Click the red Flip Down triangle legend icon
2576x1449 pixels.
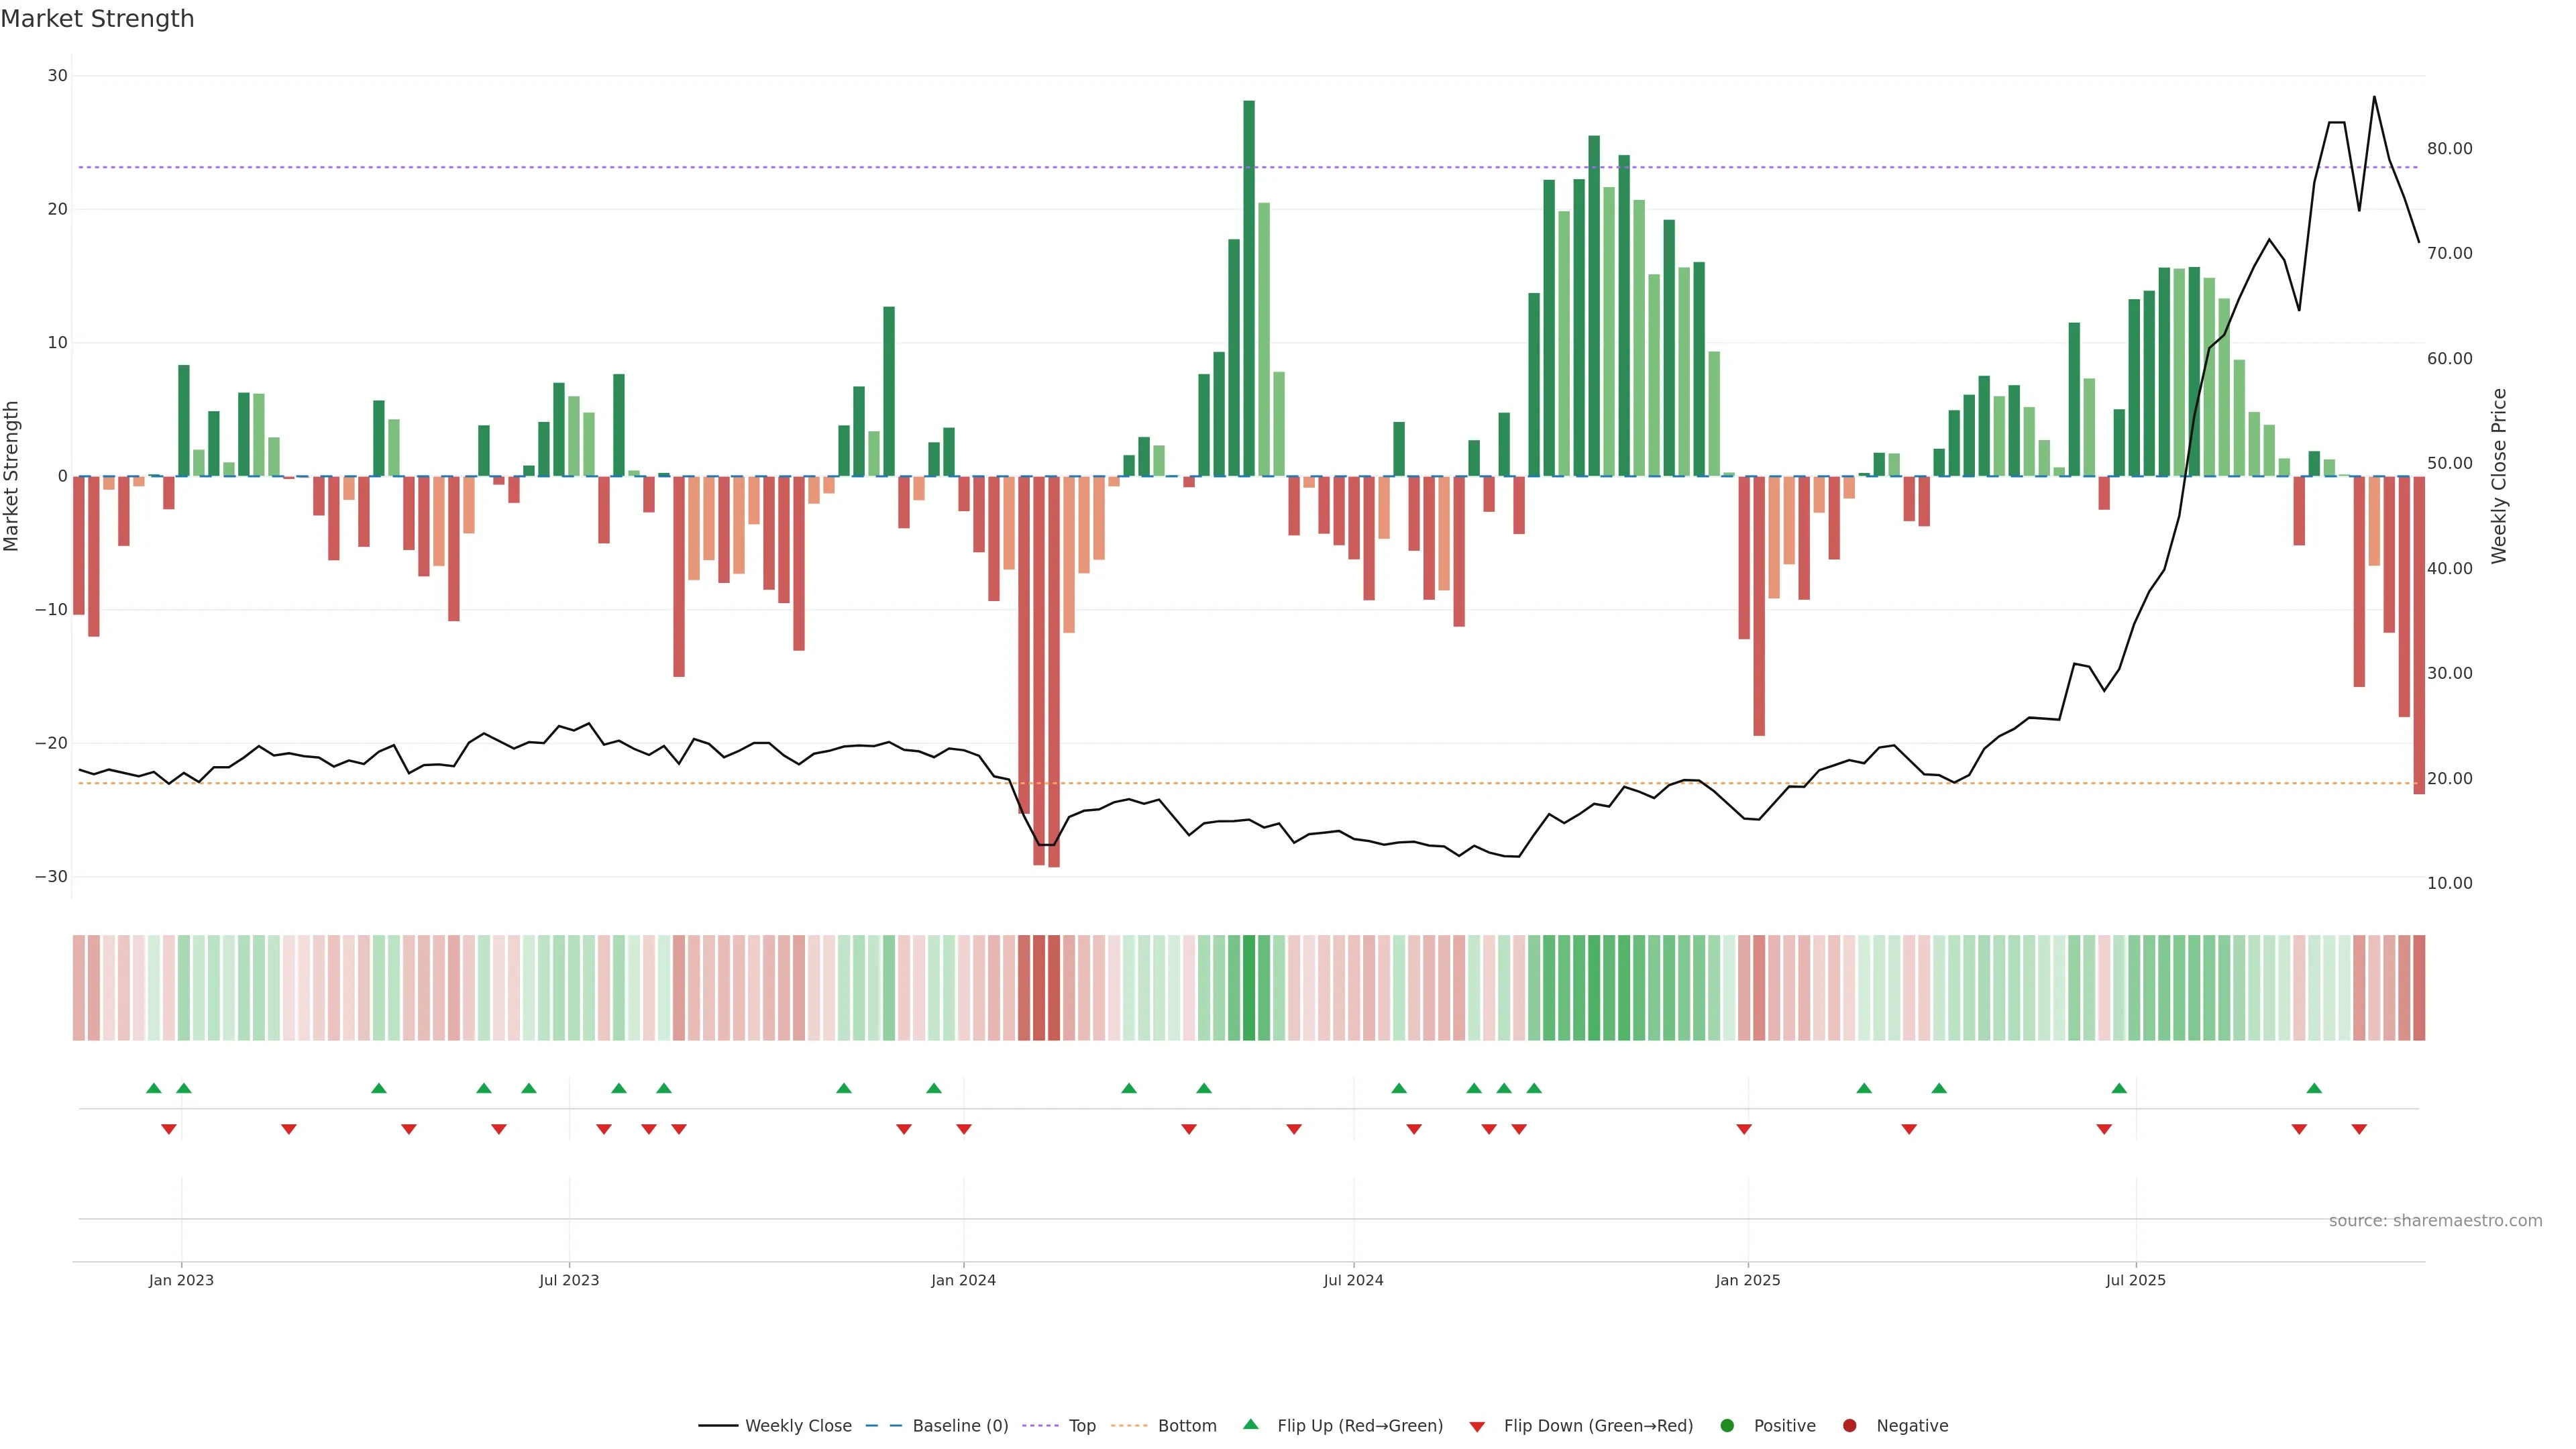click(1476, 1427)
